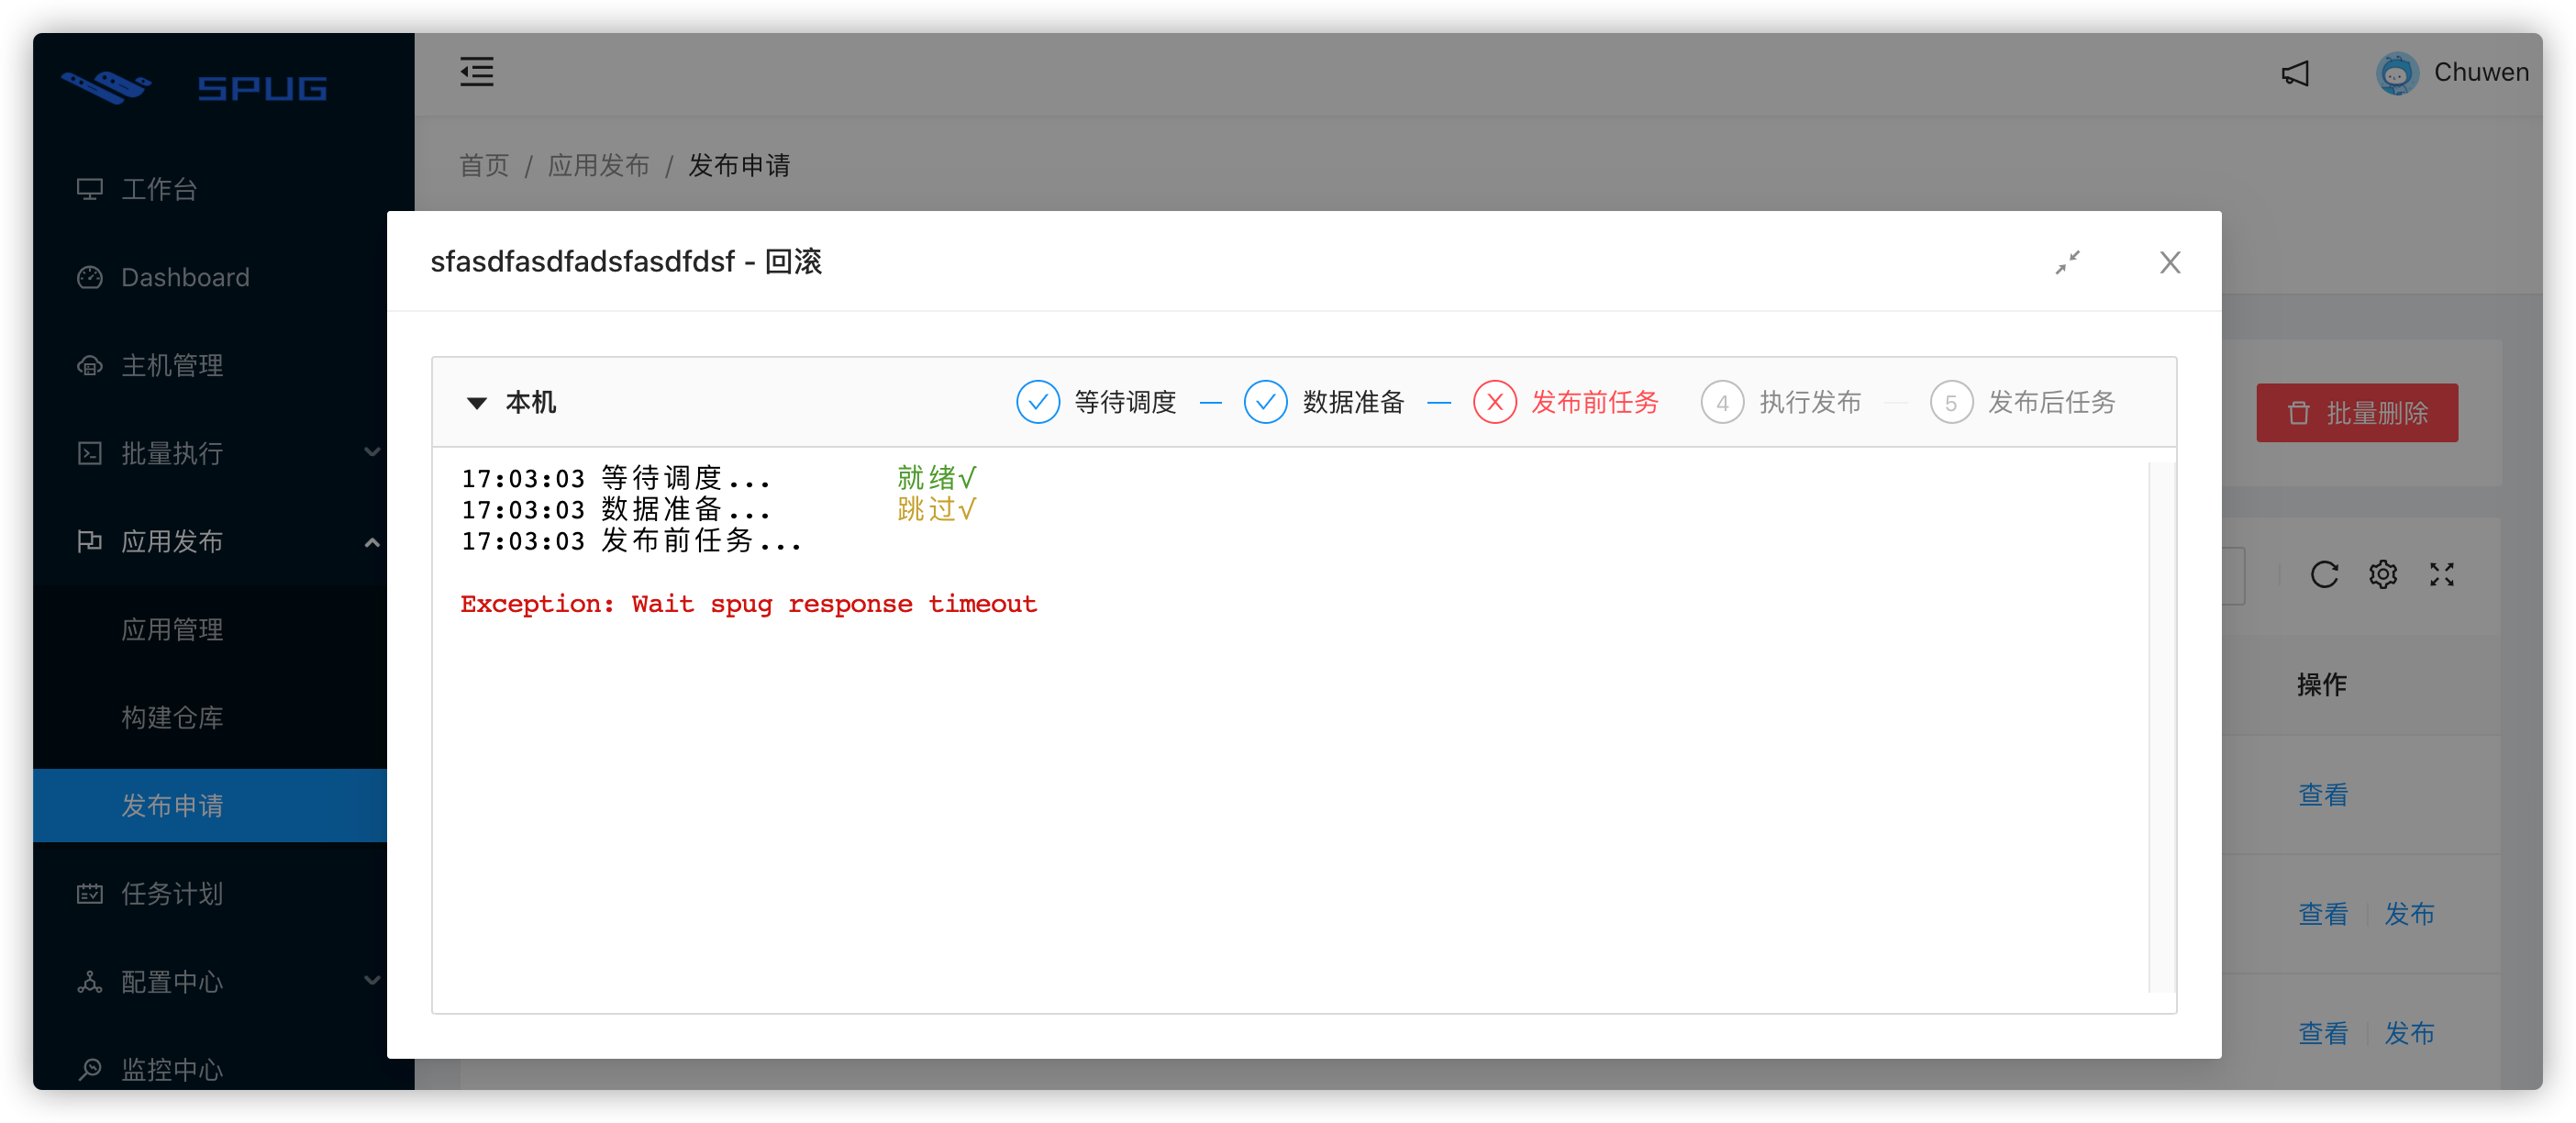Image resolution: width=2576 pixels, height=1123 pixels.
Task: Open table settings using the gear icon
Action: coord(2383,574)
